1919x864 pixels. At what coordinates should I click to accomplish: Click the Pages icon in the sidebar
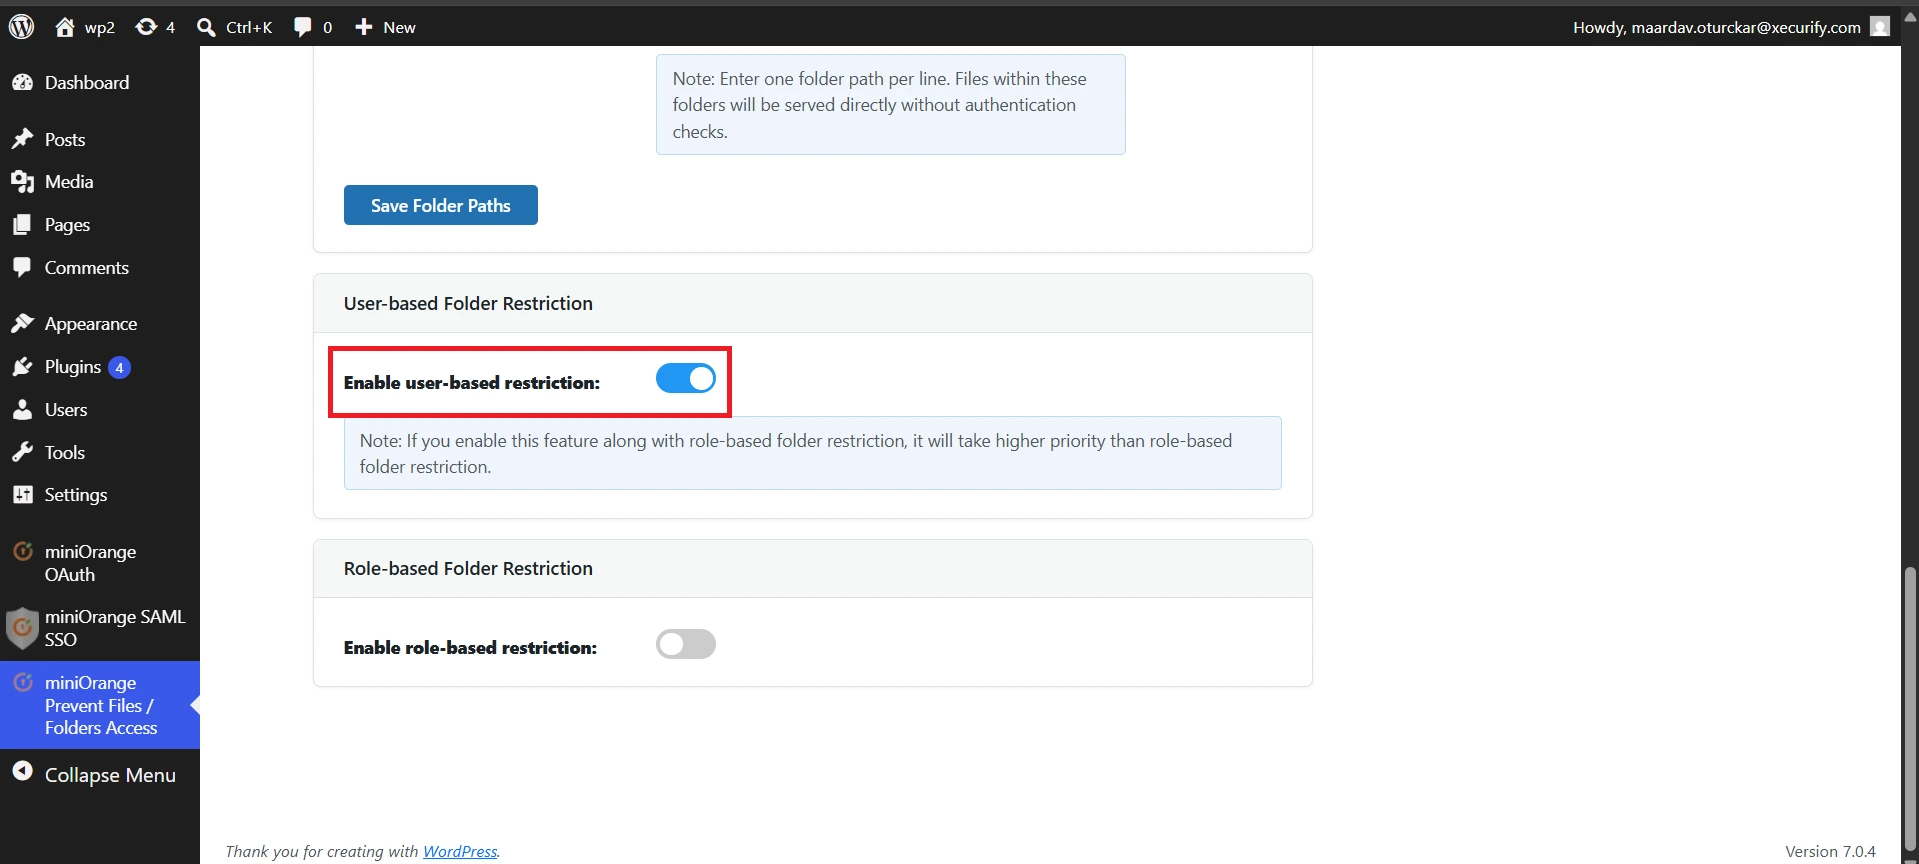pyautogui.click(x=23, y=225)
